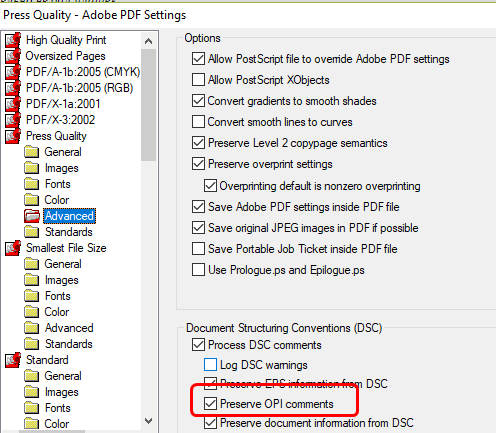Open the Color folder icon under Press Quality

[x=32, y=200]
